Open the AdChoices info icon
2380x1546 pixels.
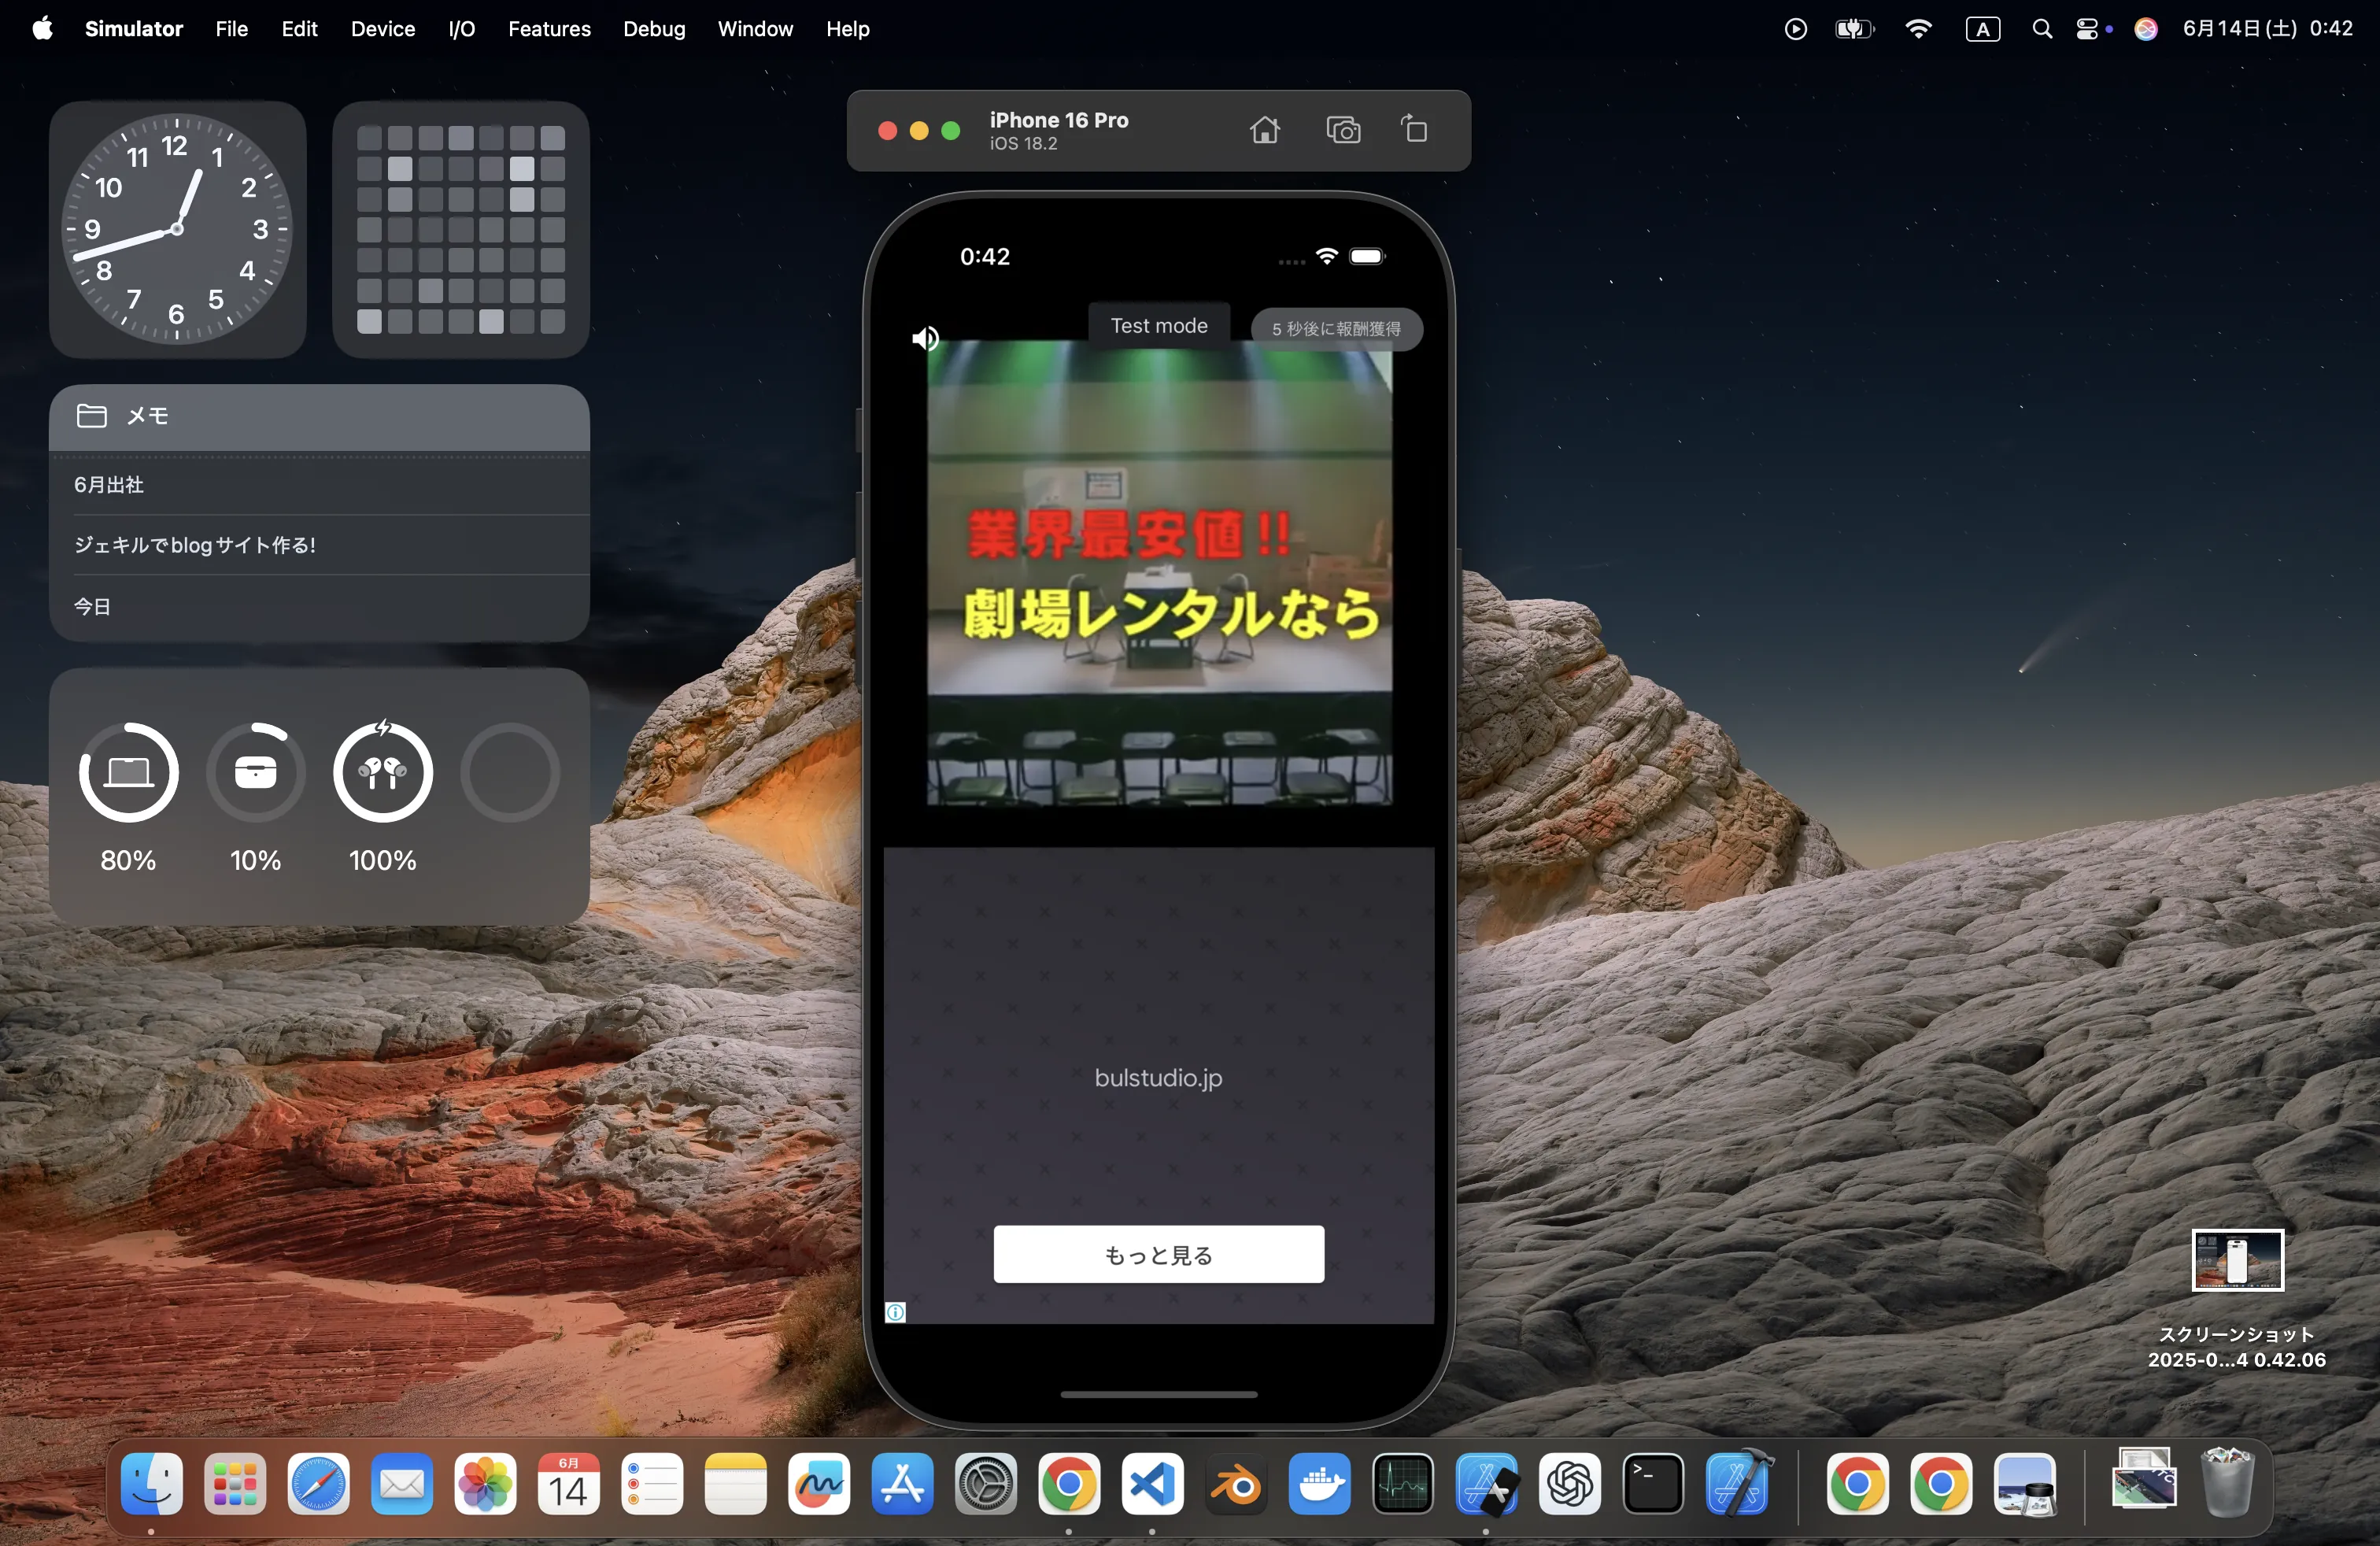[x=895, y=1312]
